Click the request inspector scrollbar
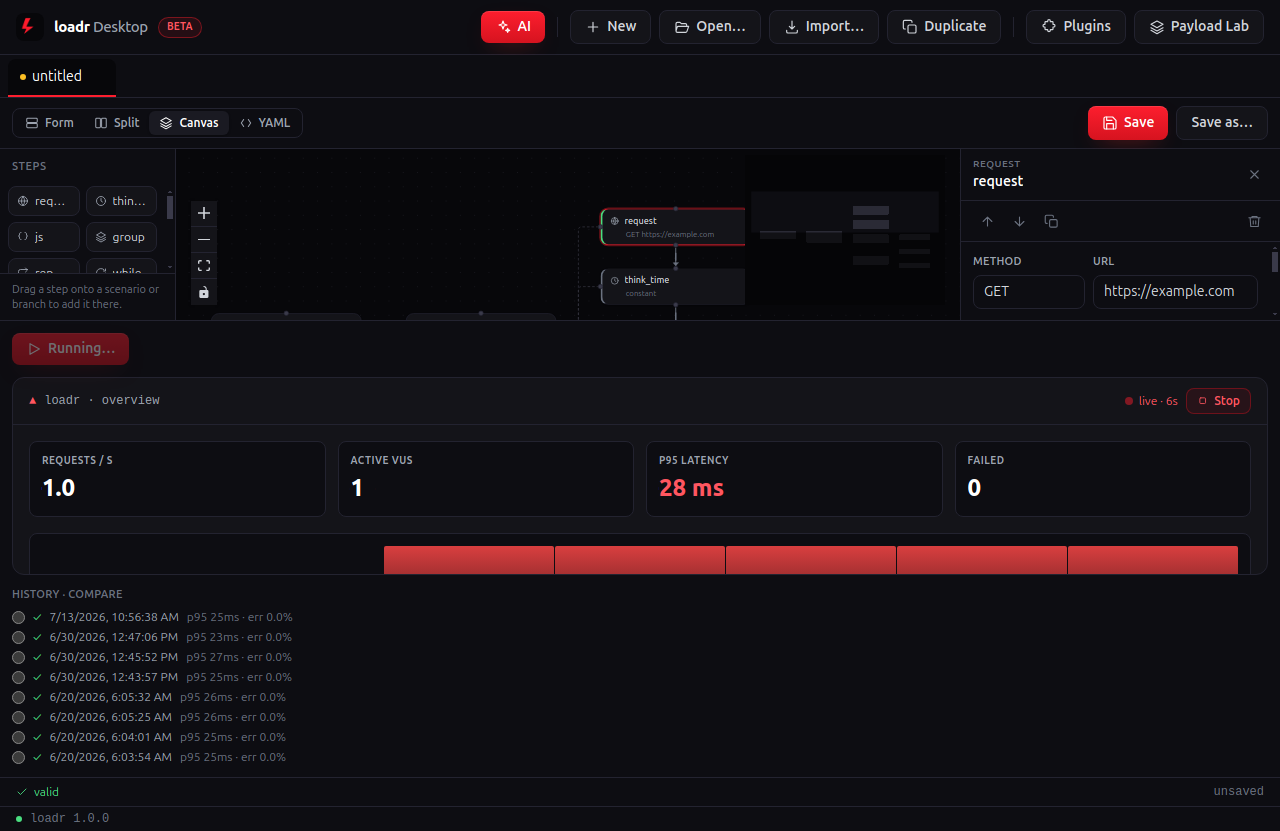Viewport: 1280px width, 831px height. click(1274, 262)
